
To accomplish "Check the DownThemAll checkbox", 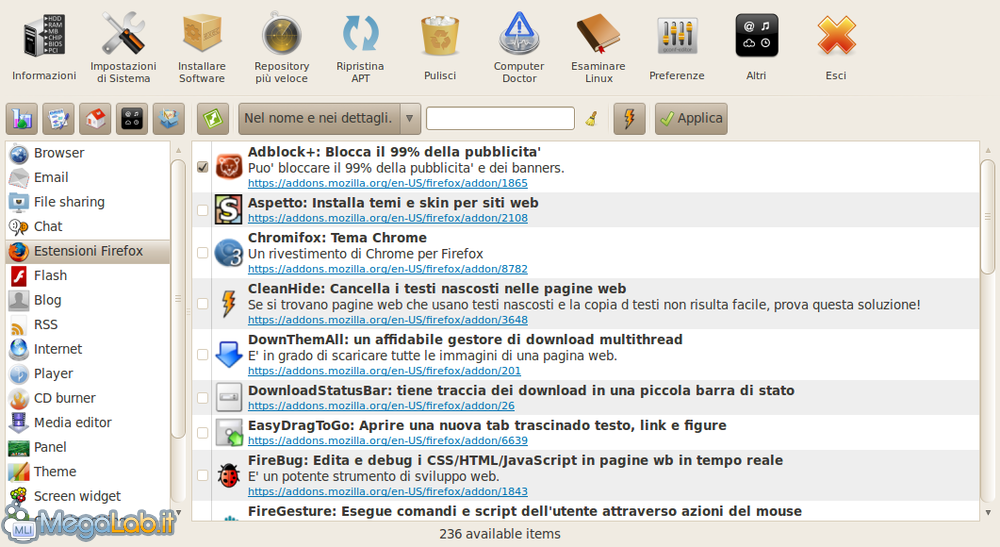I will 203,354.
